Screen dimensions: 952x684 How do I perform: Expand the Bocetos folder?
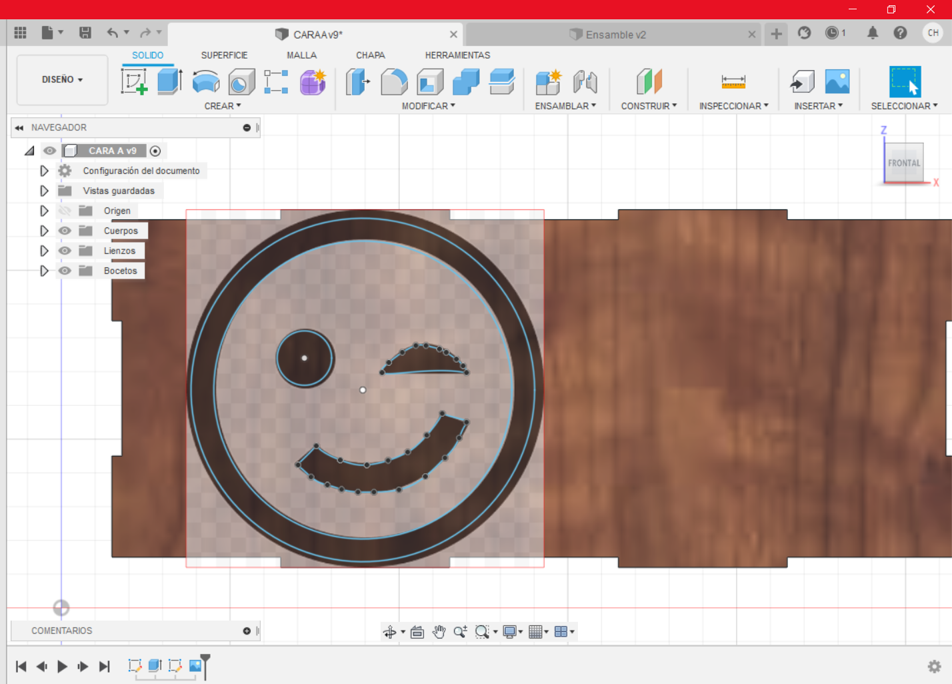(45, 270)
